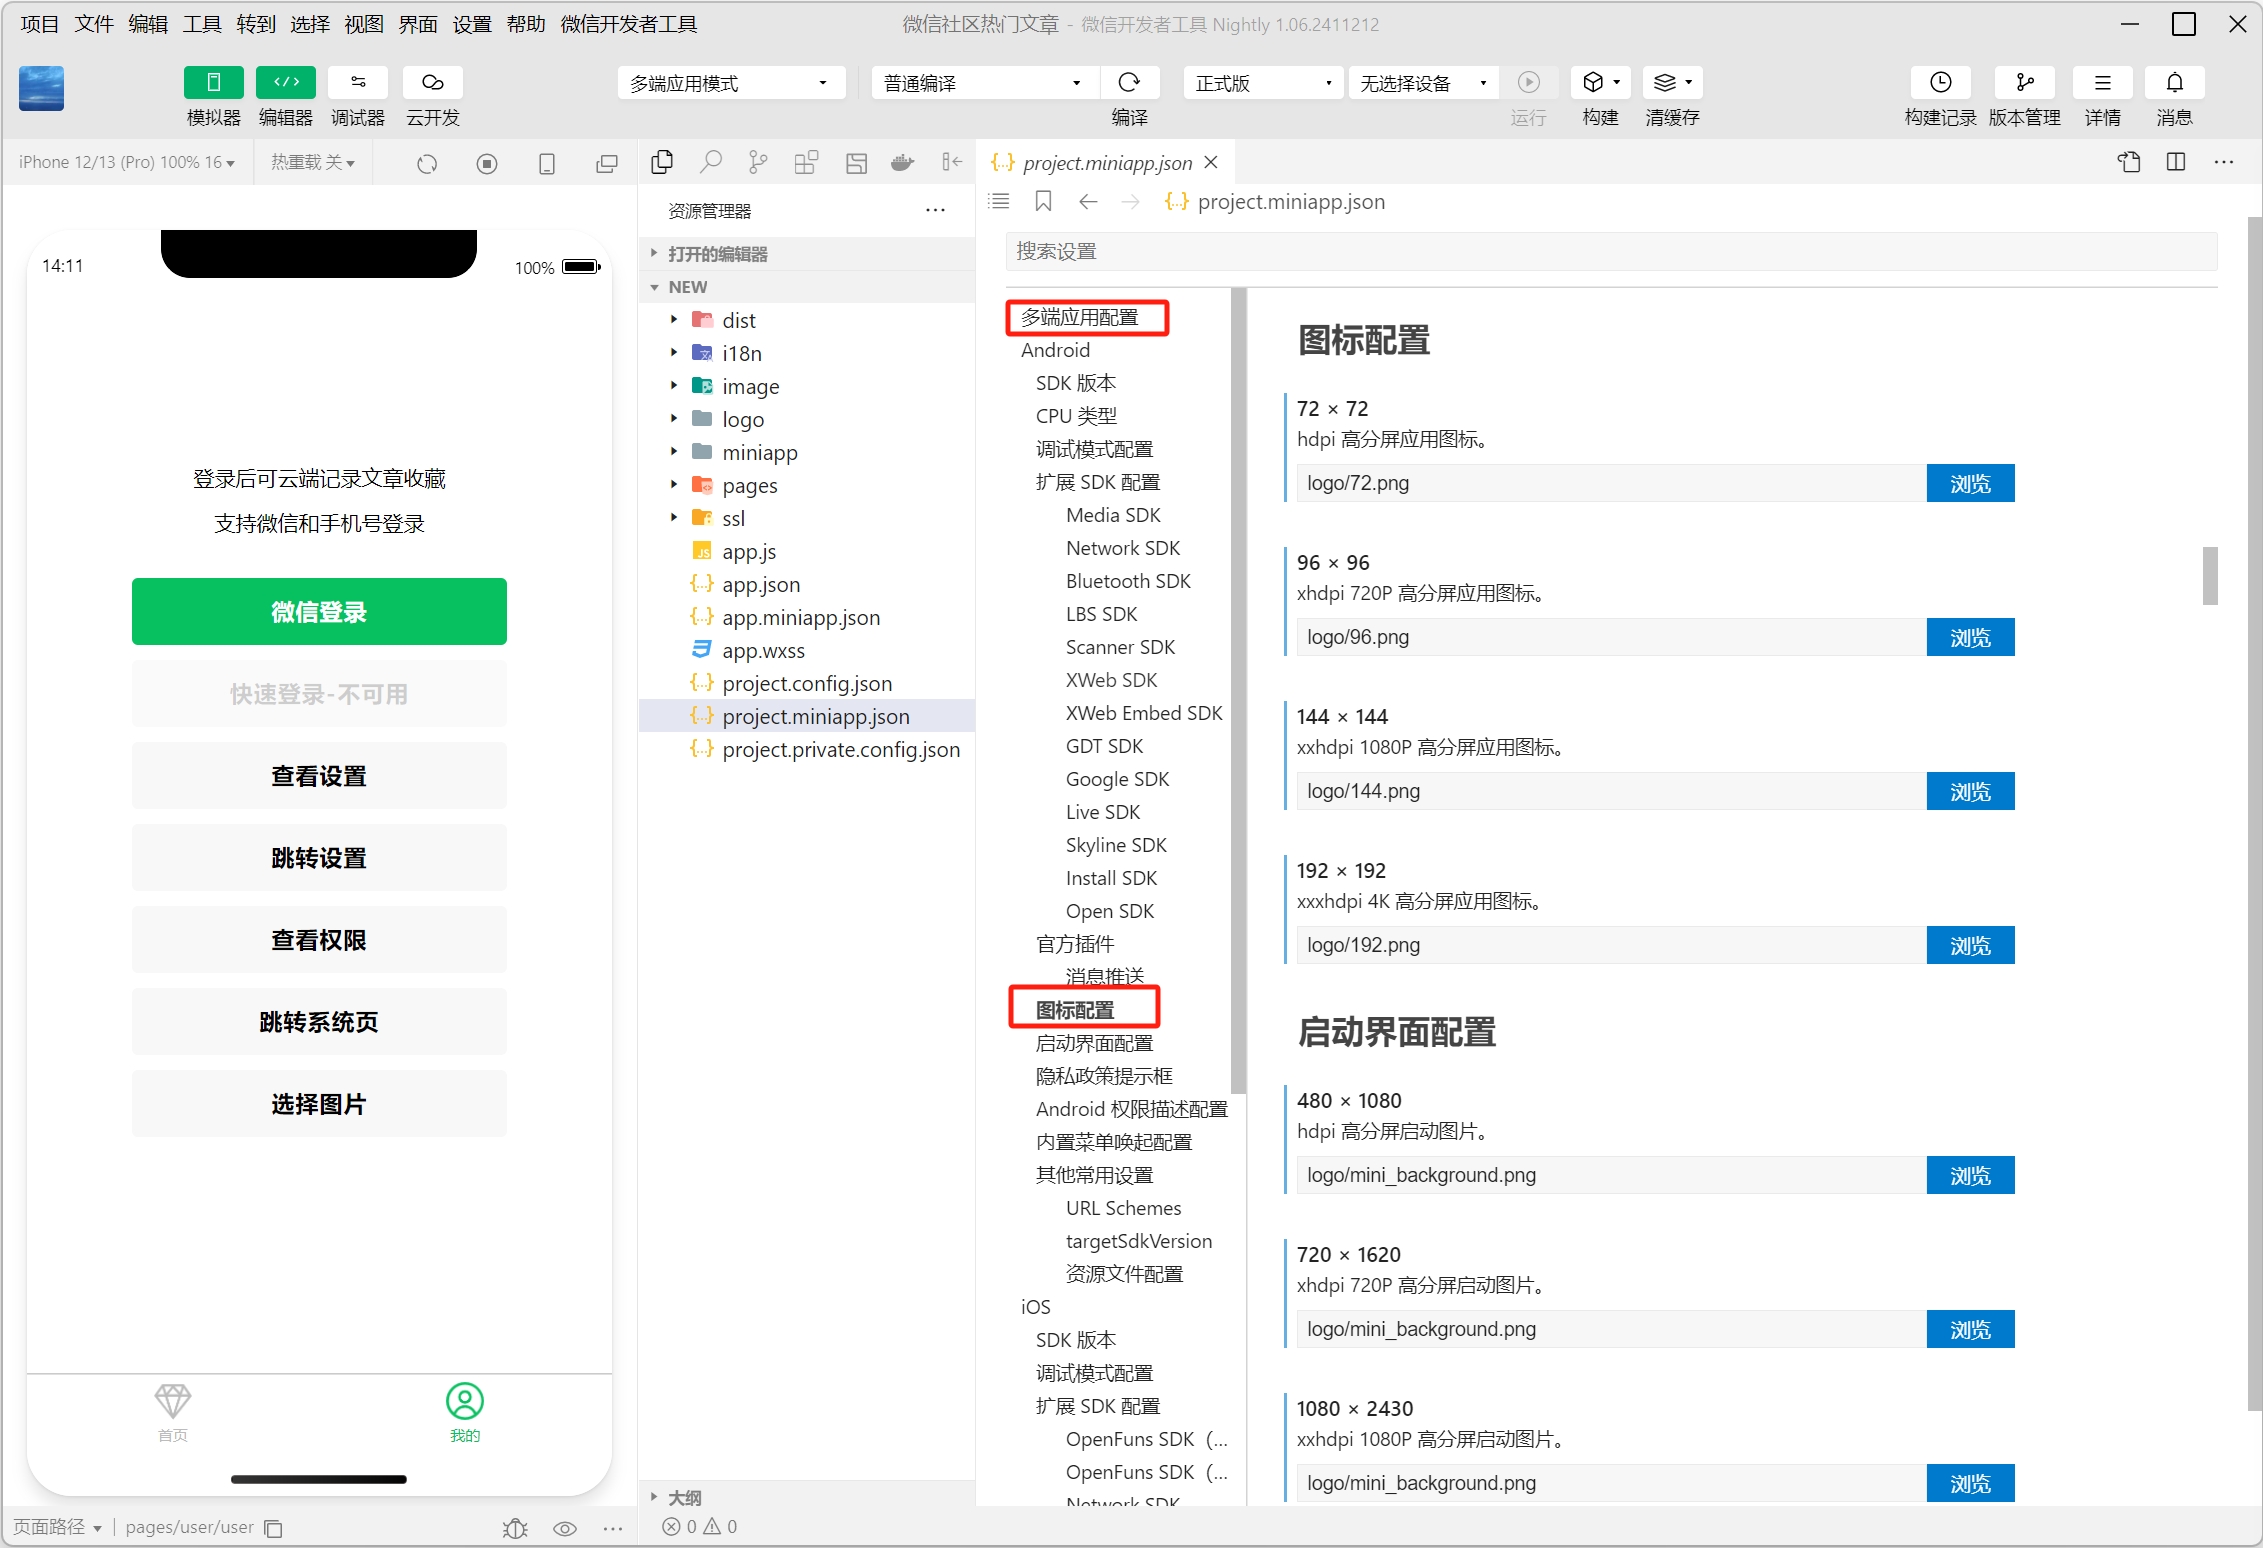Screen dimensions: 2263x1548
Task: Collapse the sidebar panel icon
Action: pos(951,162)
